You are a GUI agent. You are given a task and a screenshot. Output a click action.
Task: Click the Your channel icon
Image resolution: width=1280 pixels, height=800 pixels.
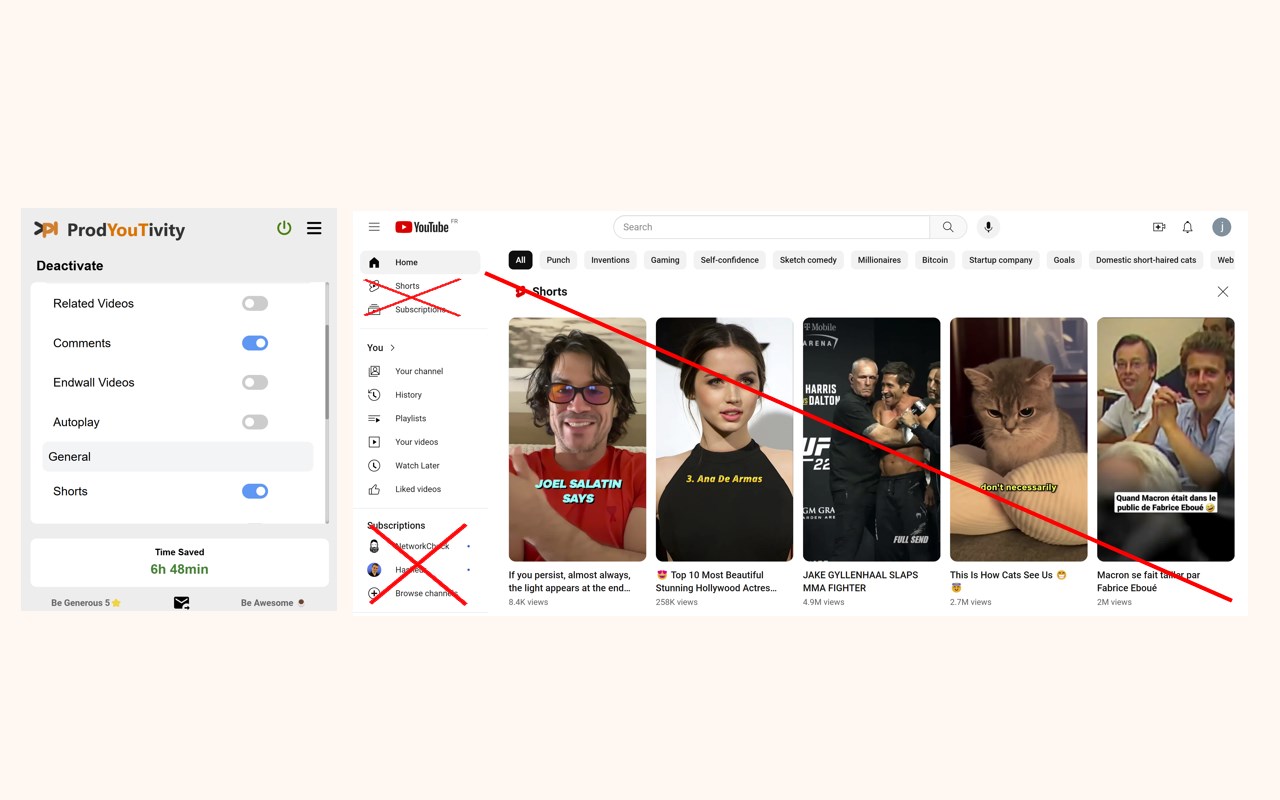pos(374,371)
